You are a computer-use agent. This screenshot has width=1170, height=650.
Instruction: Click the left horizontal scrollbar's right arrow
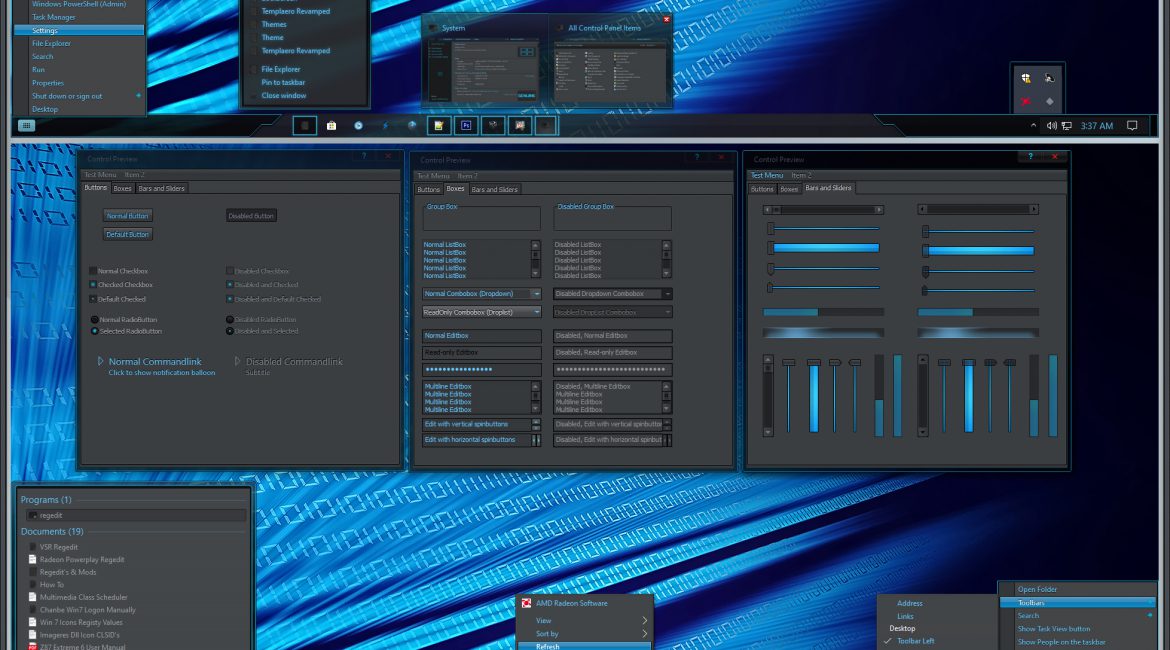[x=879, y=210]
